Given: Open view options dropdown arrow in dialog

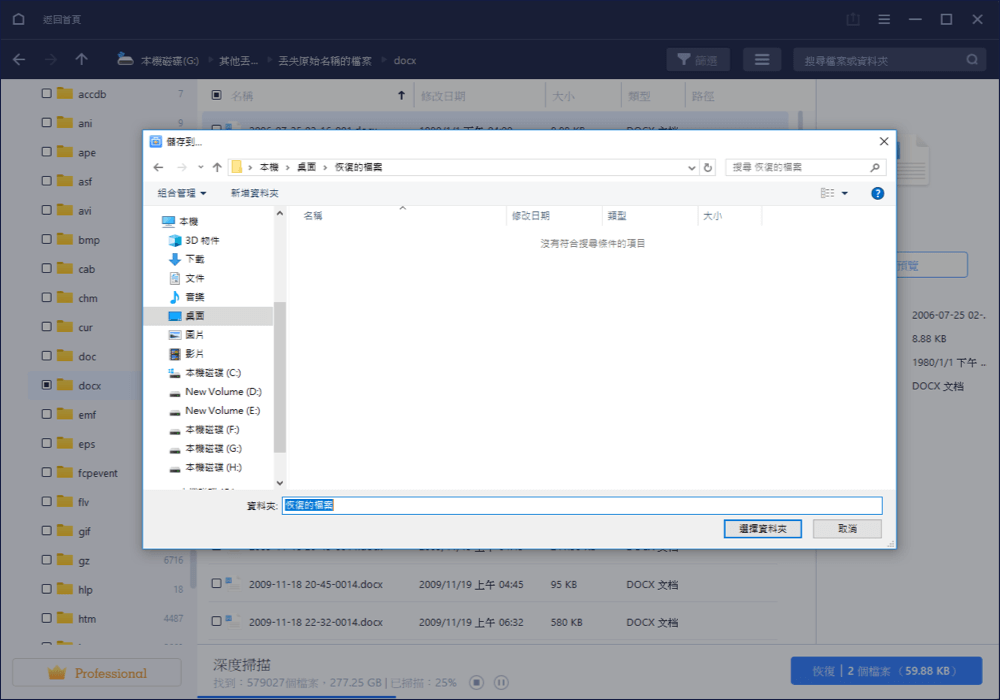Looking at the screenshot, I should pyautogui.click(x=845, y=193).
